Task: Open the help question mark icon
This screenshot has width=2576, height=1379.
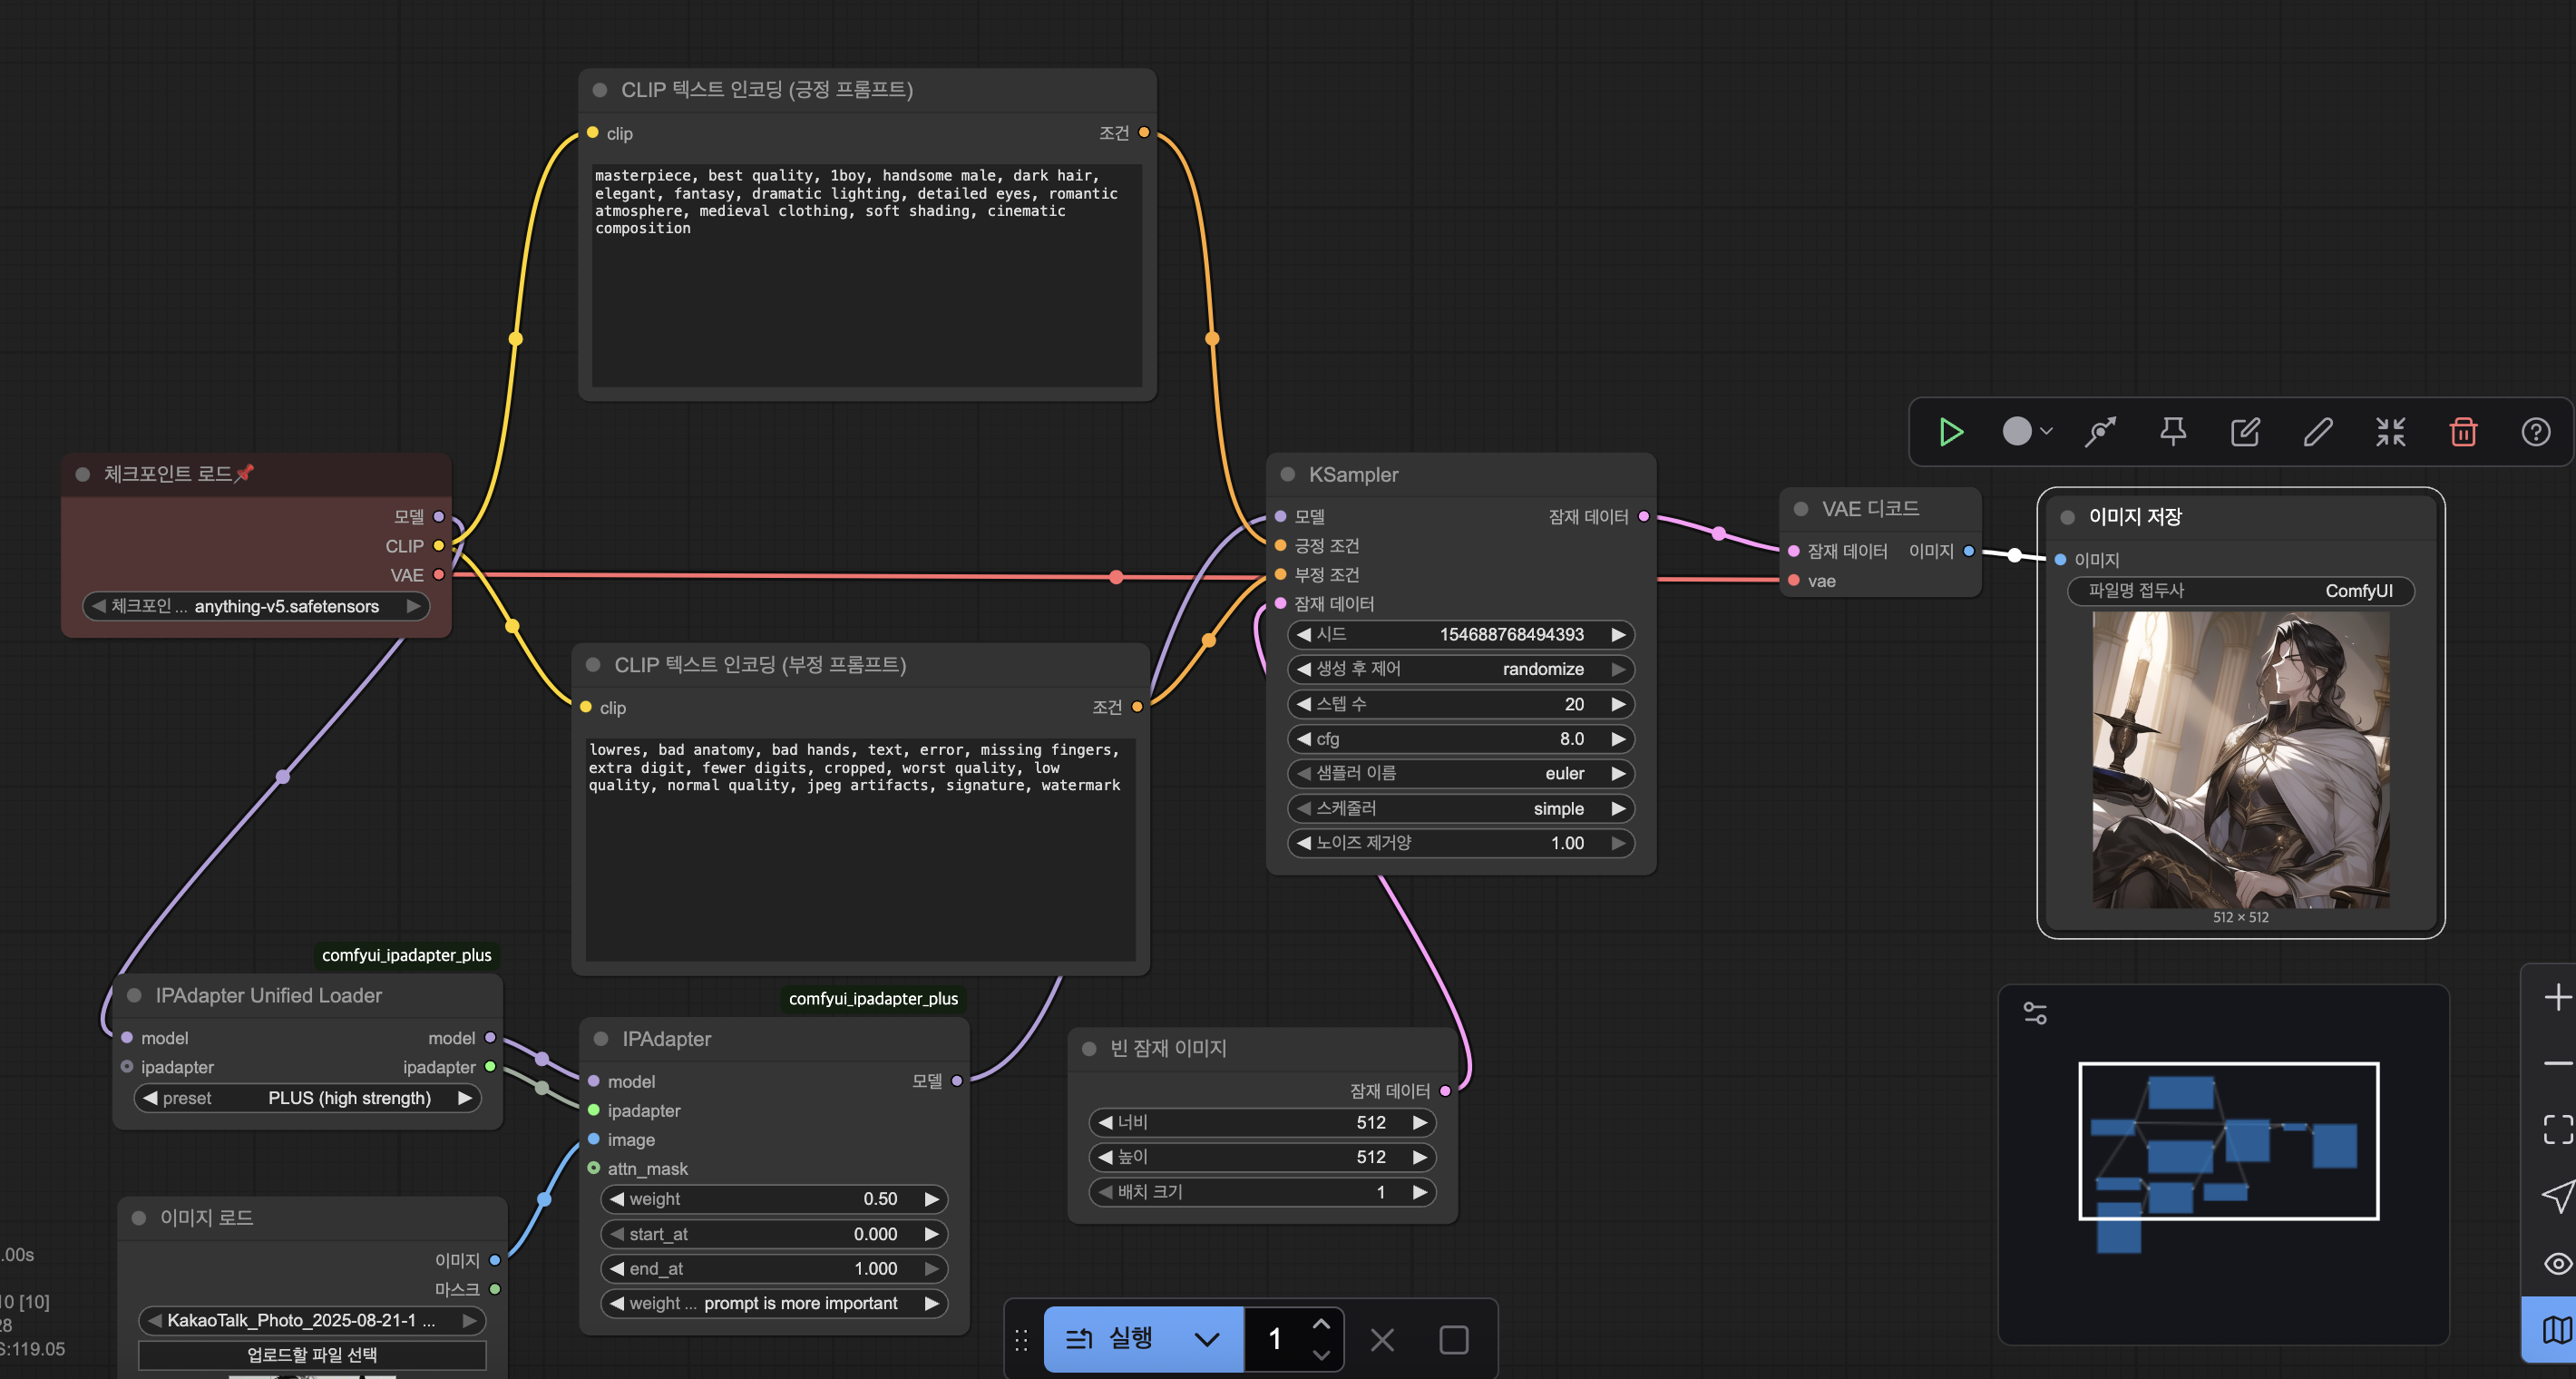Action: [2535, 432]
